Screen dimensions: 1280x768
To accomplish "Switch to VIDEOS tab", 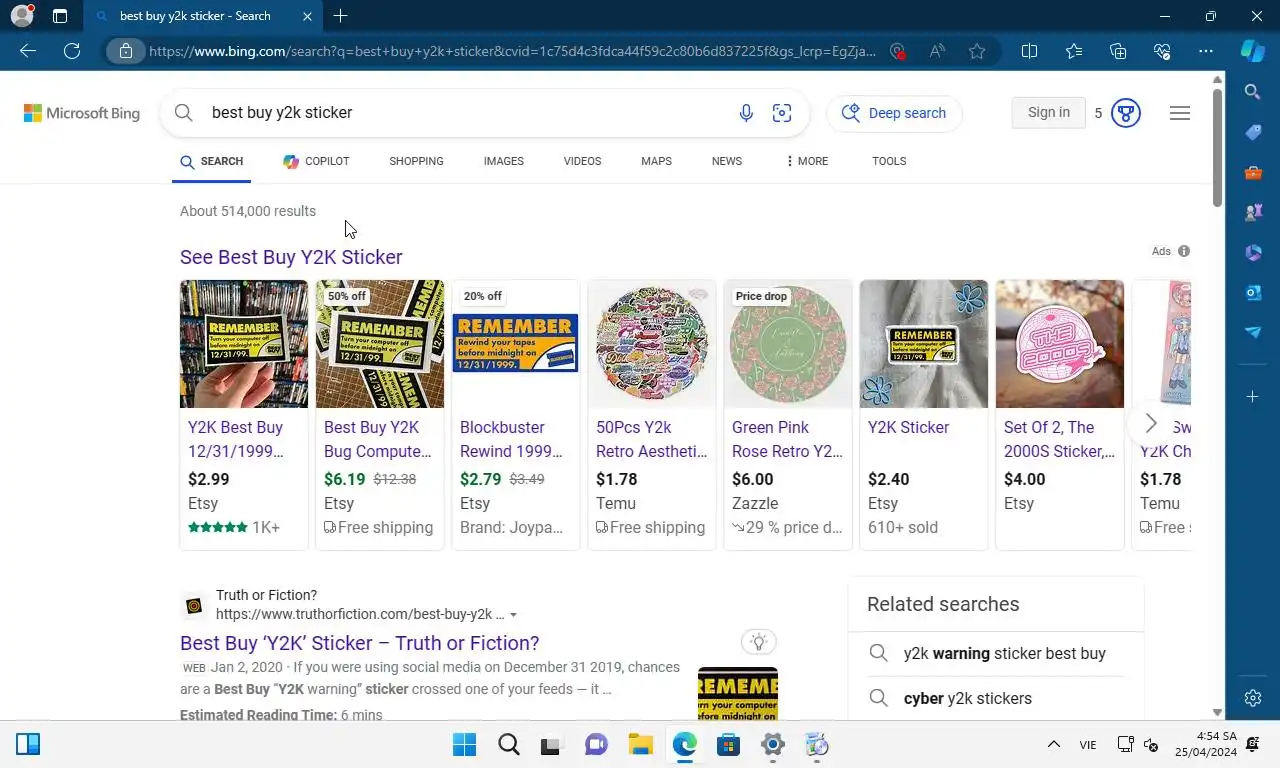I will pos(582,161).
